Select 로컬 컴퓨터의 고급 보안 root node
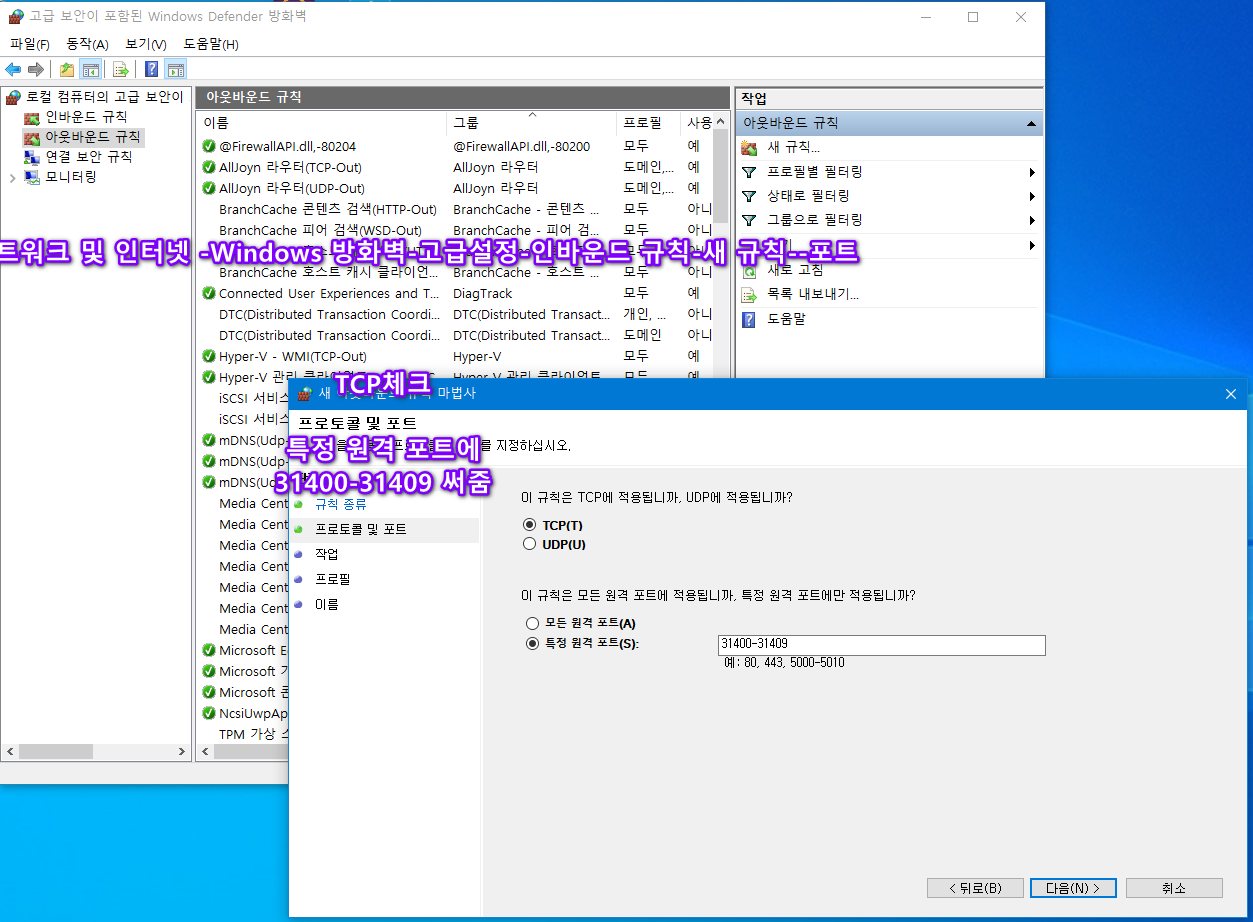 [x=105, y=97]
